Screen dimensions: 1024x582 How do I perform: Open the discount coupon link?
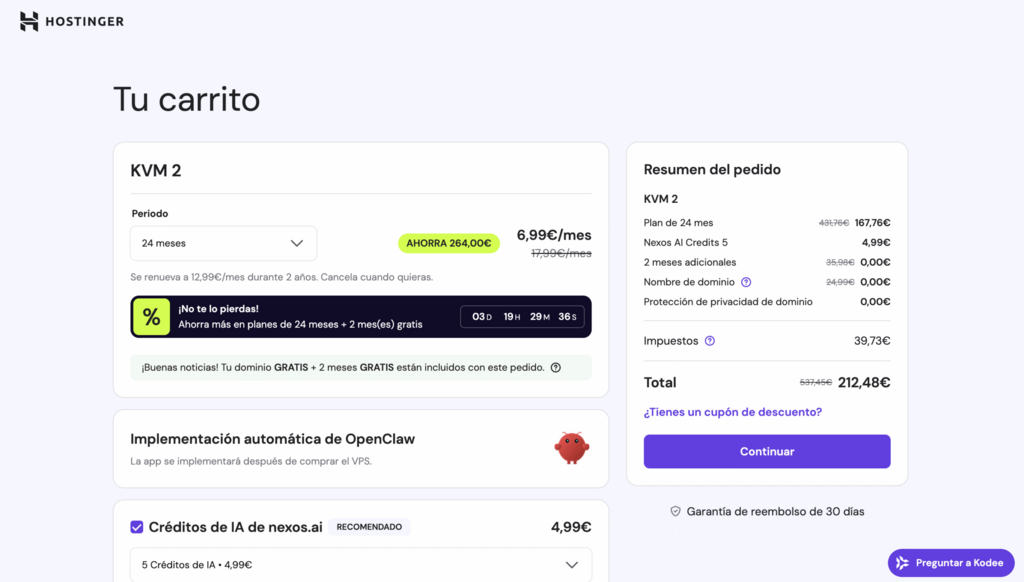coord(731,412)
